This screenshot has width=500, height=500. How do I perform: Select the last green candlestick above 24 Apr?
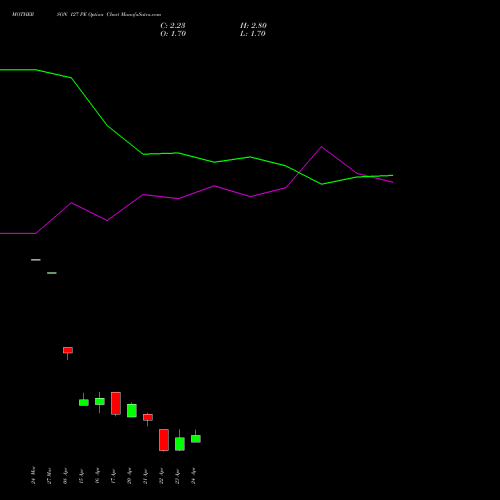[196, 439]
